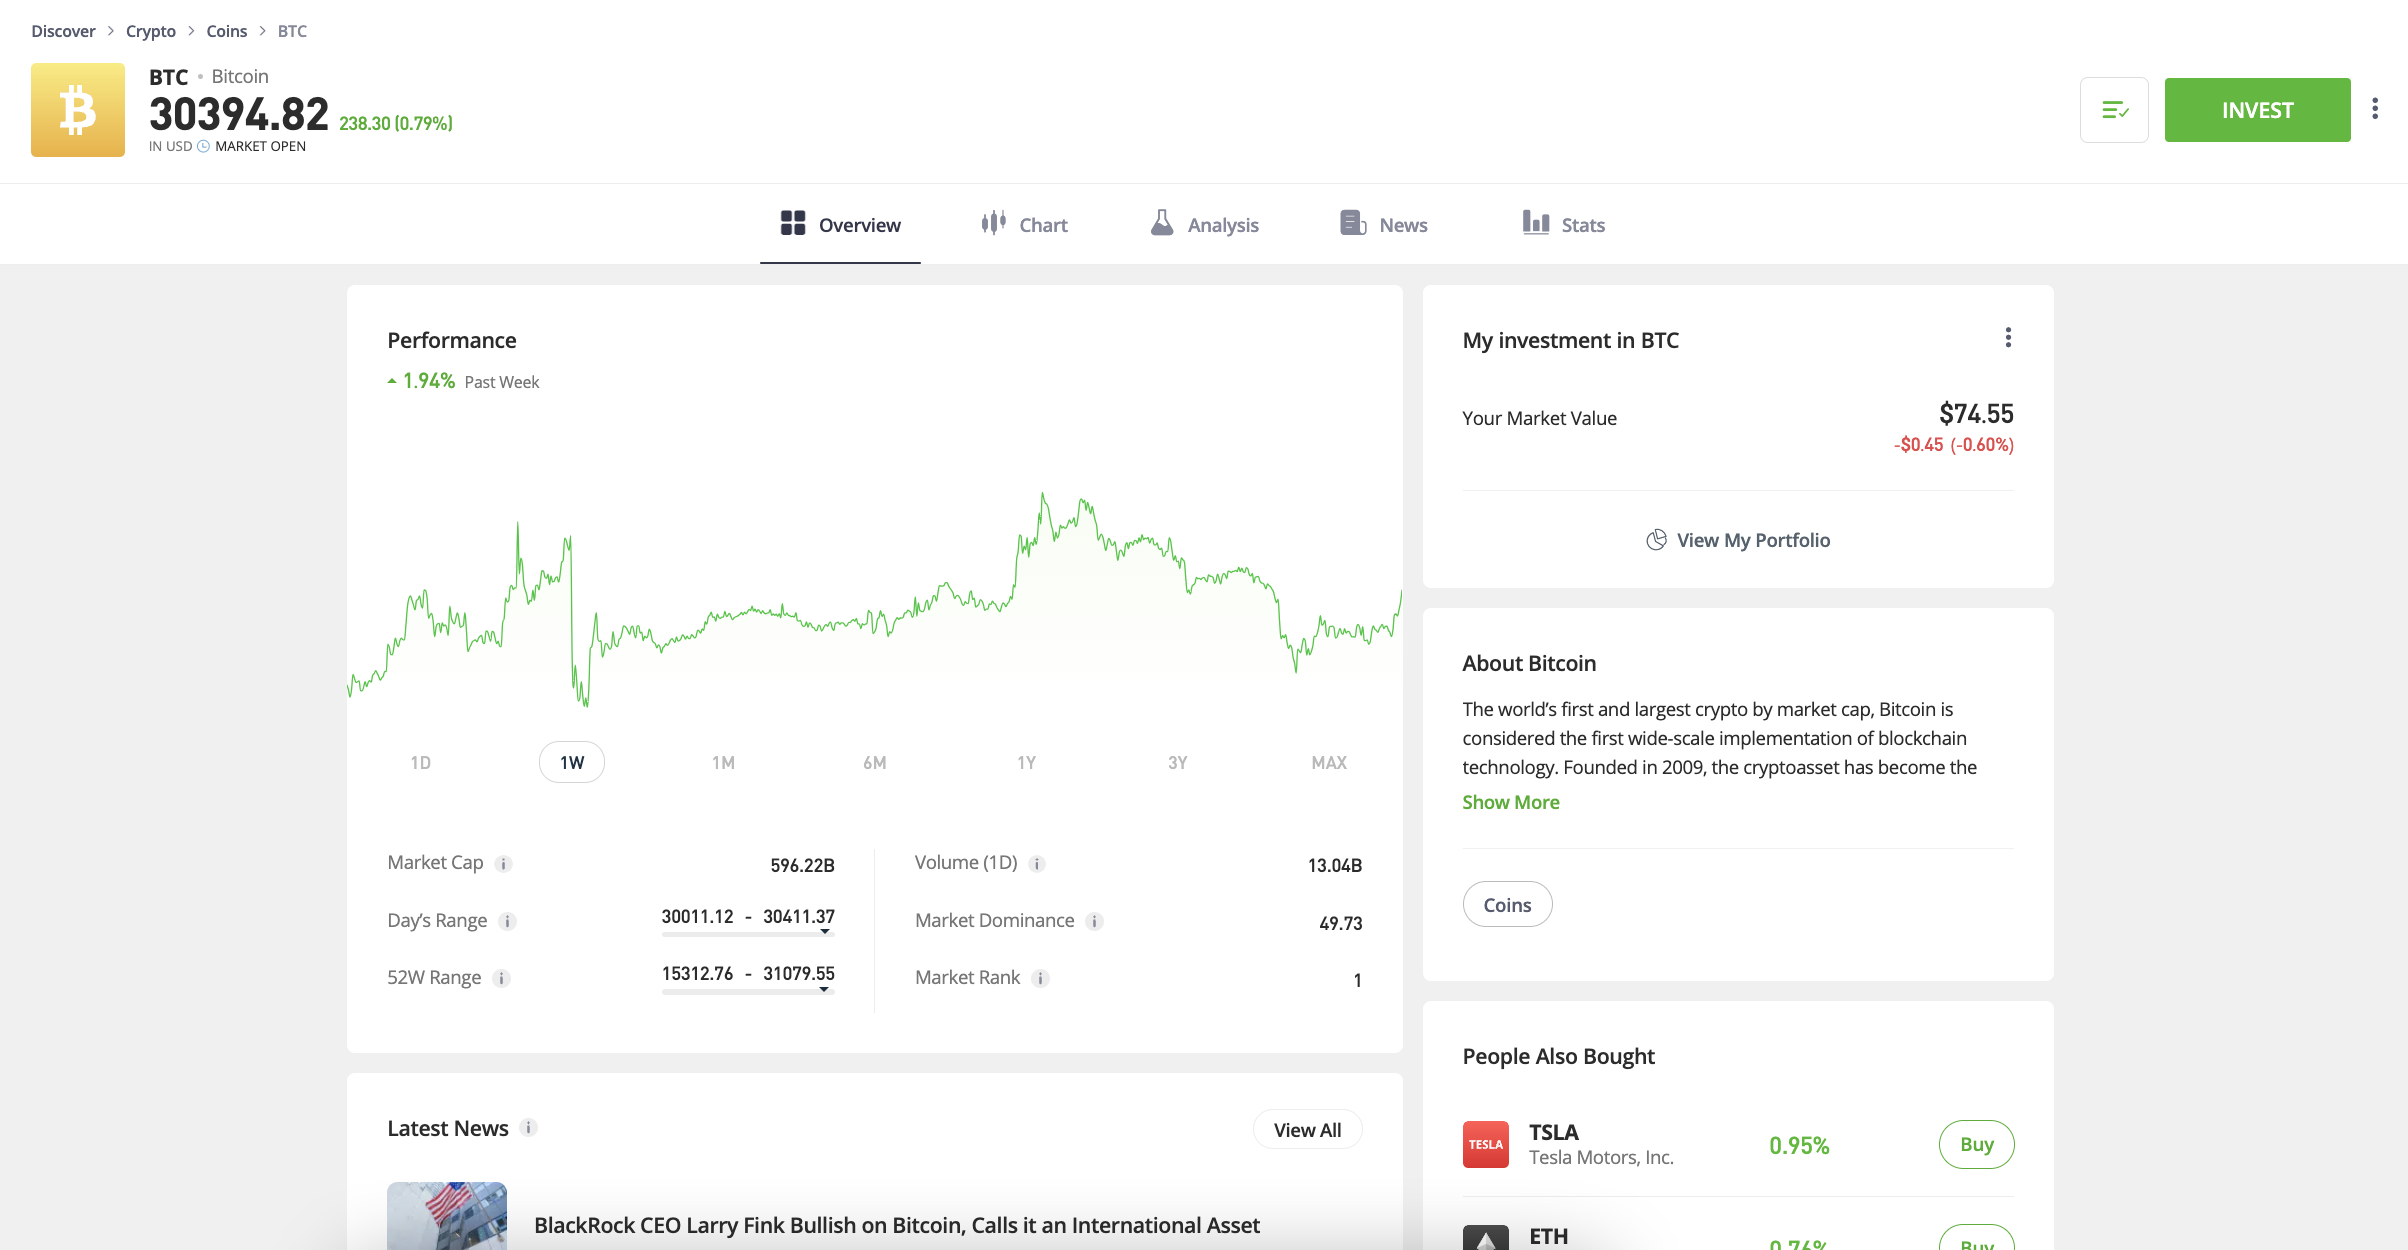Click the $74.55 market value
This screenshot has width=2408, height=1250.
click(x=1976, y=414)
